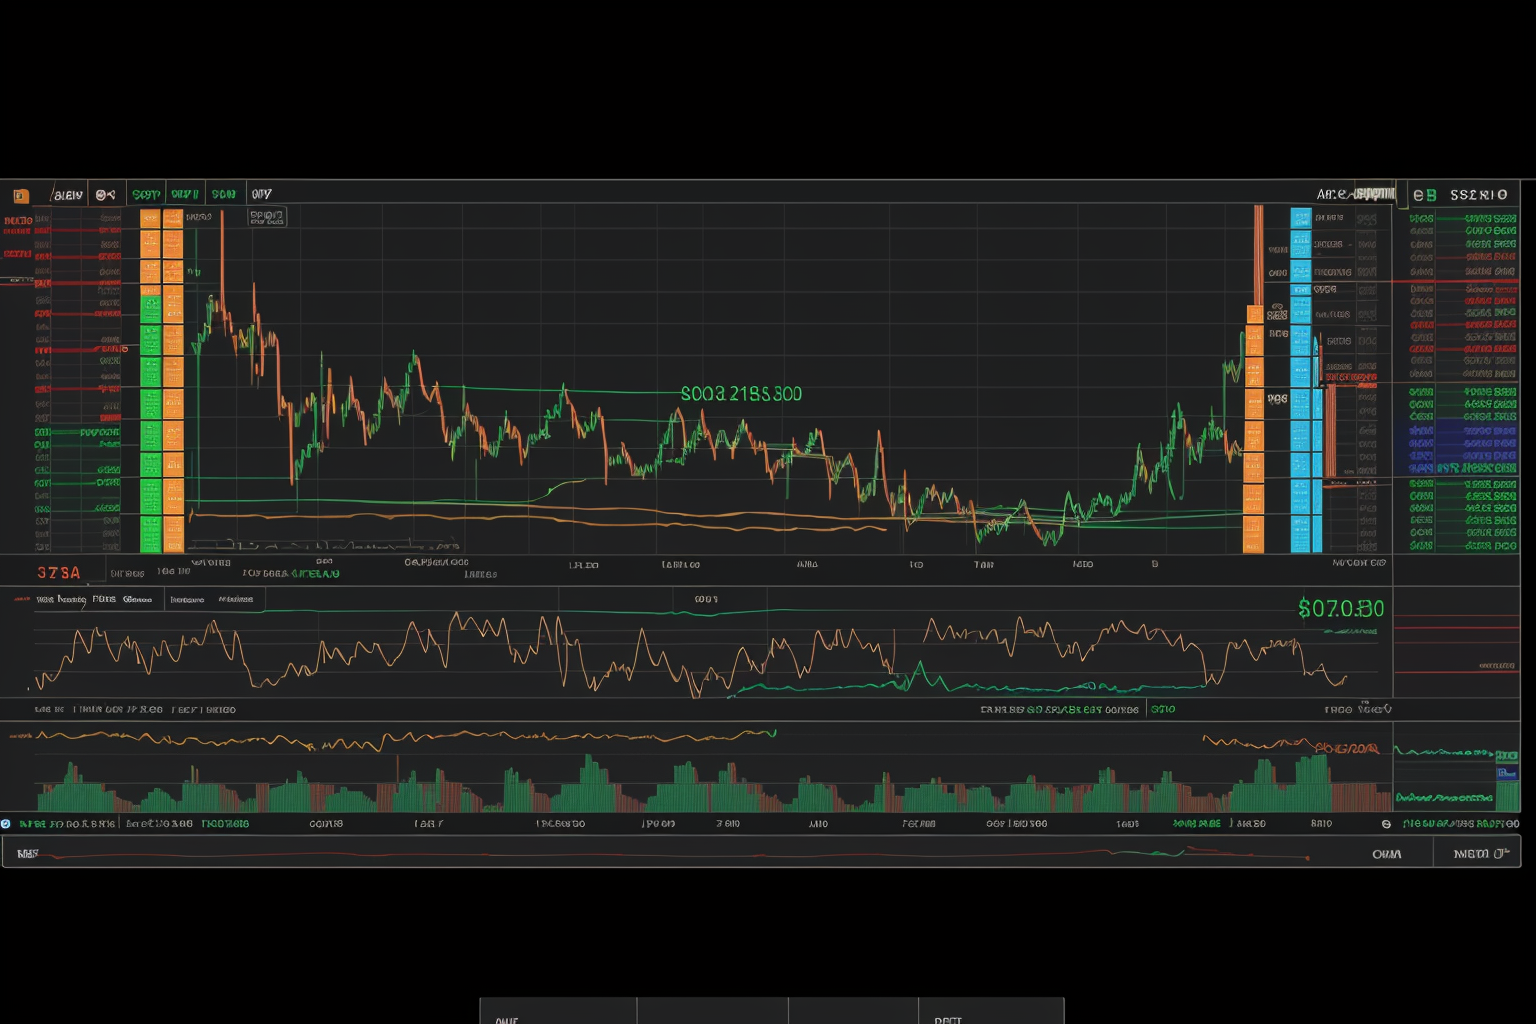The height and width of the screenshot is (1024, 1536).
Task: Select the white tab after the three green tabs
Action: pos(261,194)
